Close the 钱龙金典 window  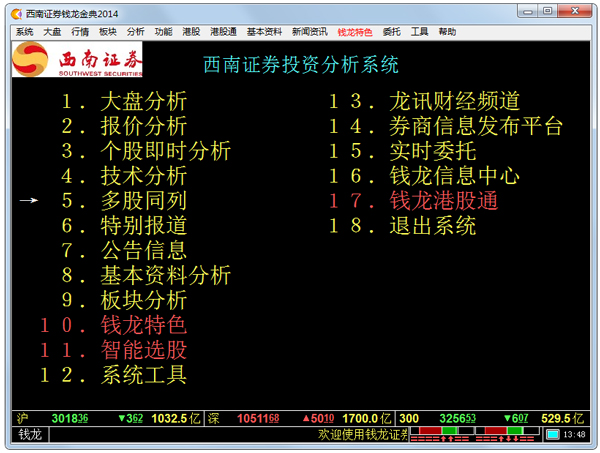(575, 11)
